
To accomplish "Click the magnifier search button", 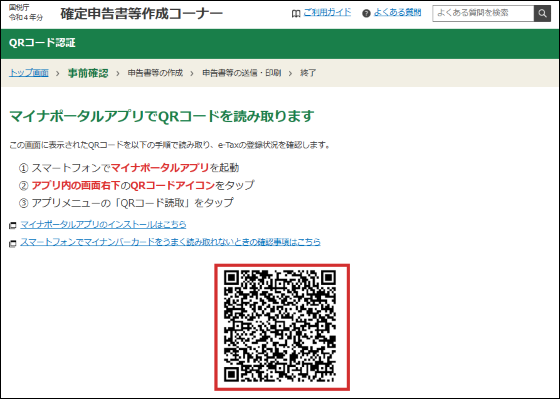I will point(542,14).
